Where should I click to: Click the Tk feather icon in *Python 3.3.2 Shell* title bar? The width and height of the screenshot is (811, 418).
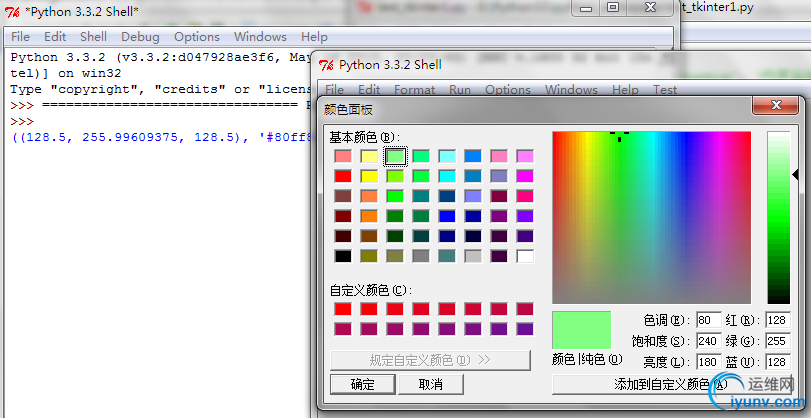click(12, 11)
